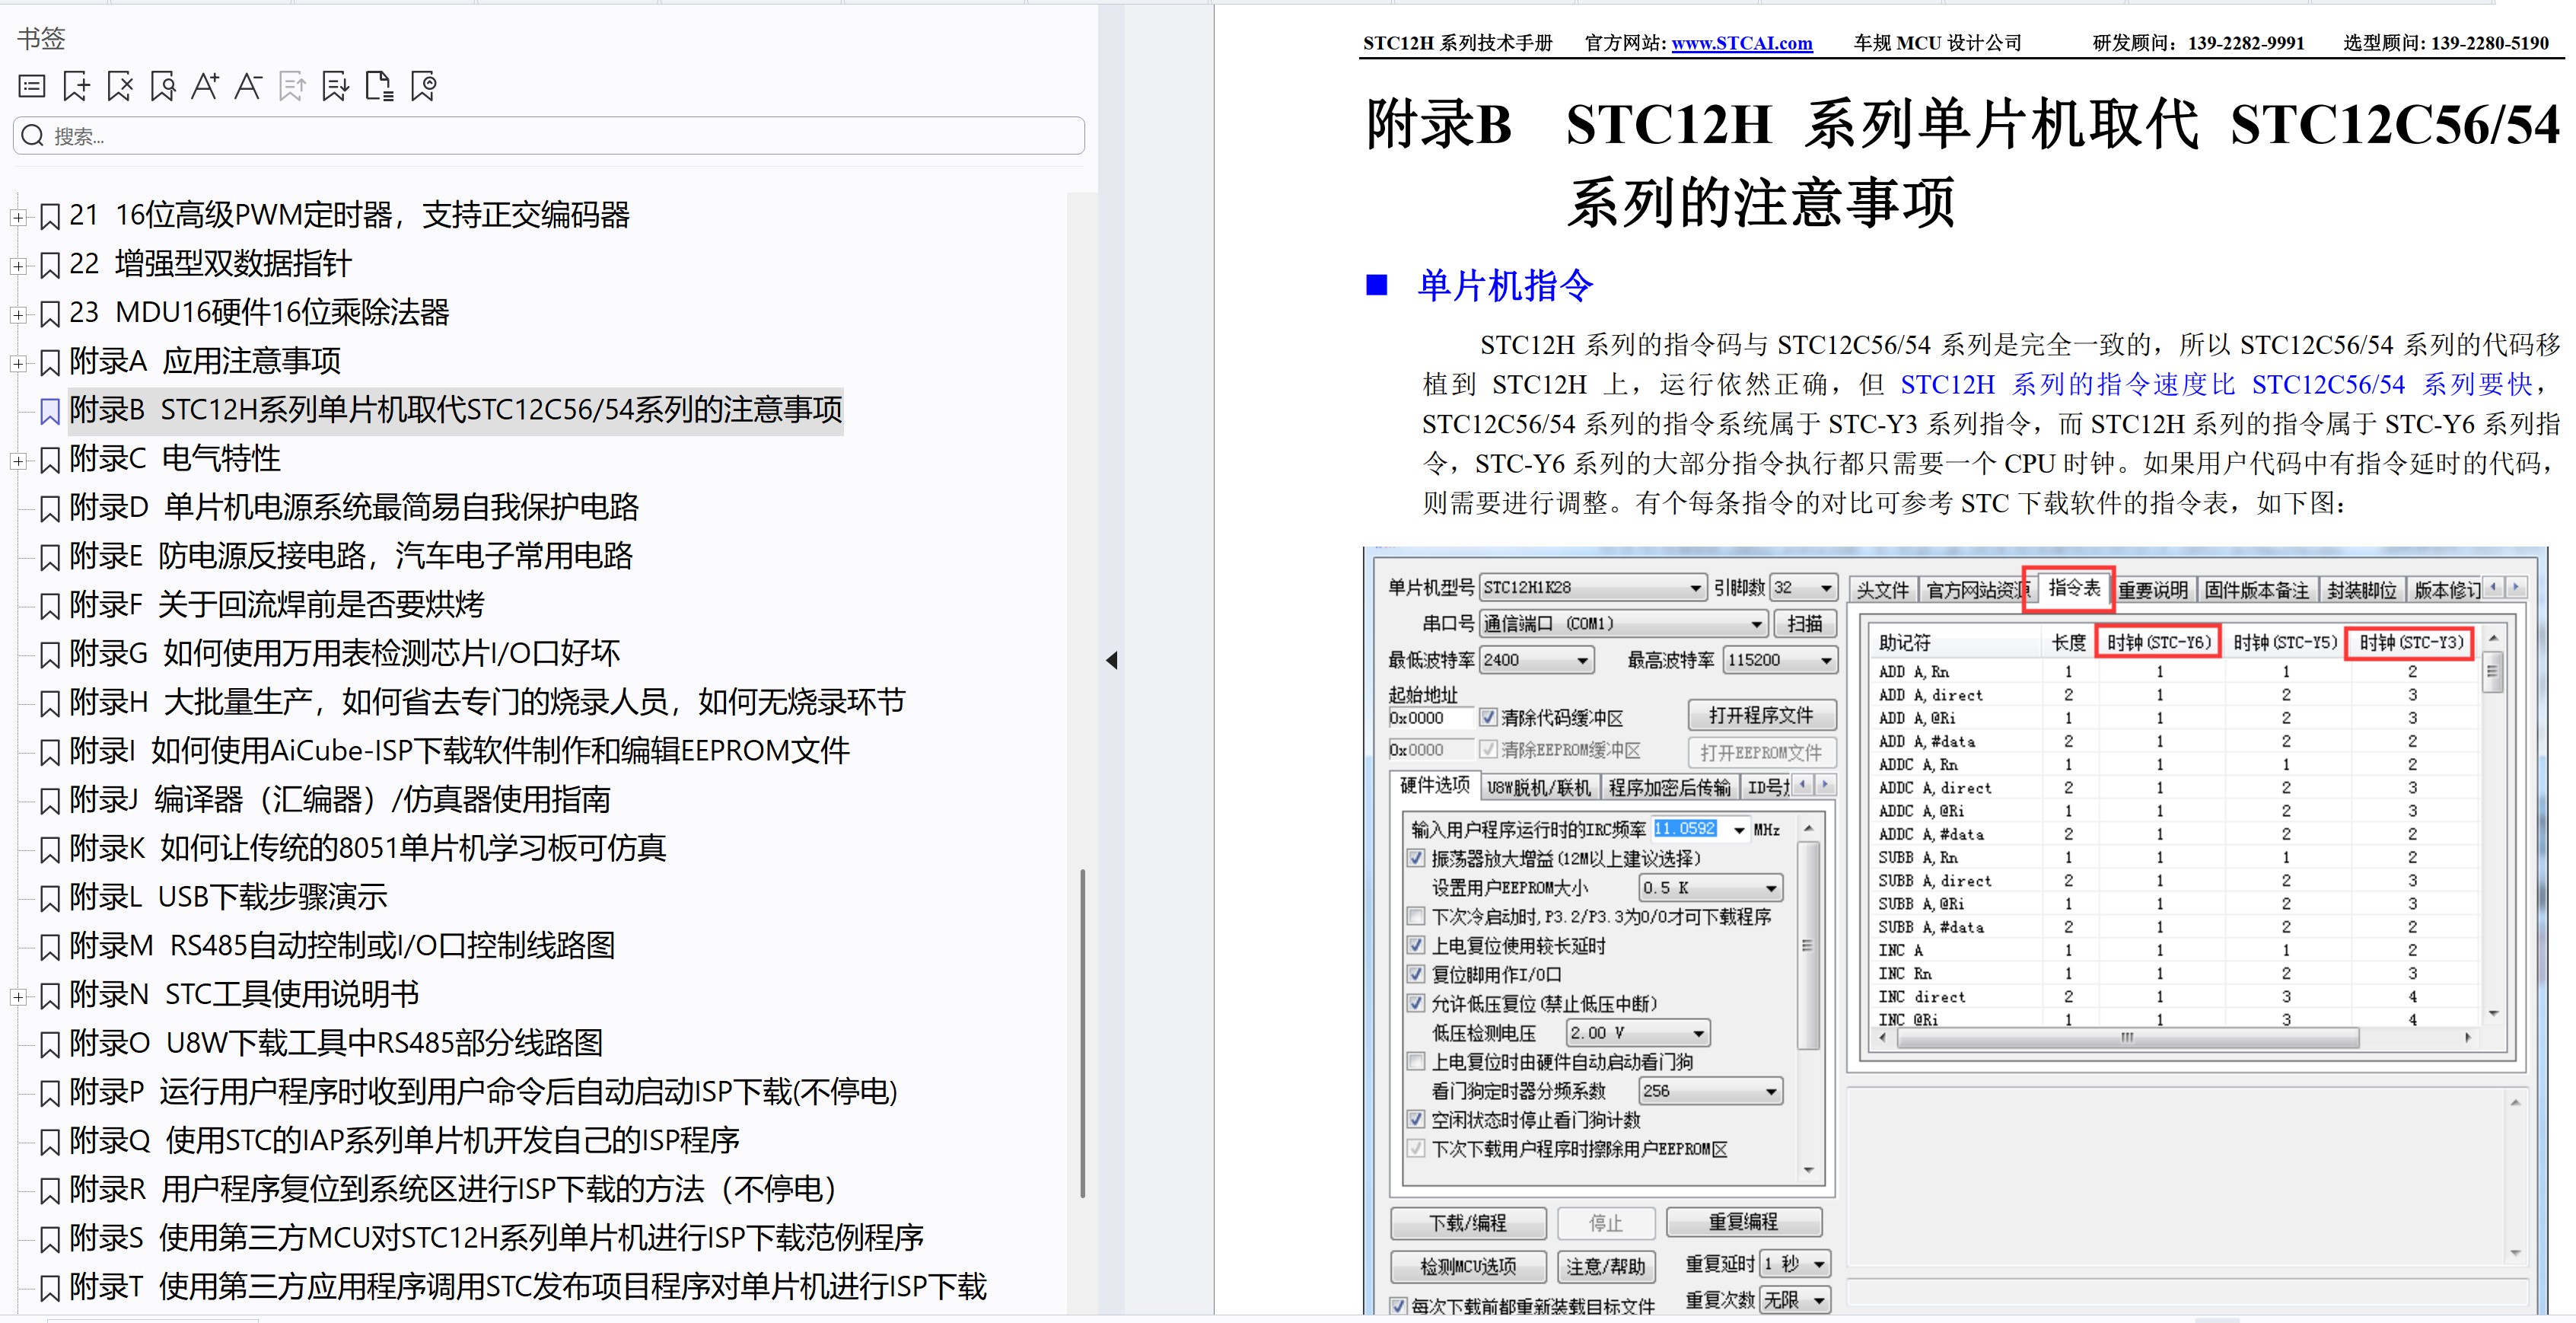
Task: Select the 指令表 tab in the figure
Action: (x=2073, y=588)
